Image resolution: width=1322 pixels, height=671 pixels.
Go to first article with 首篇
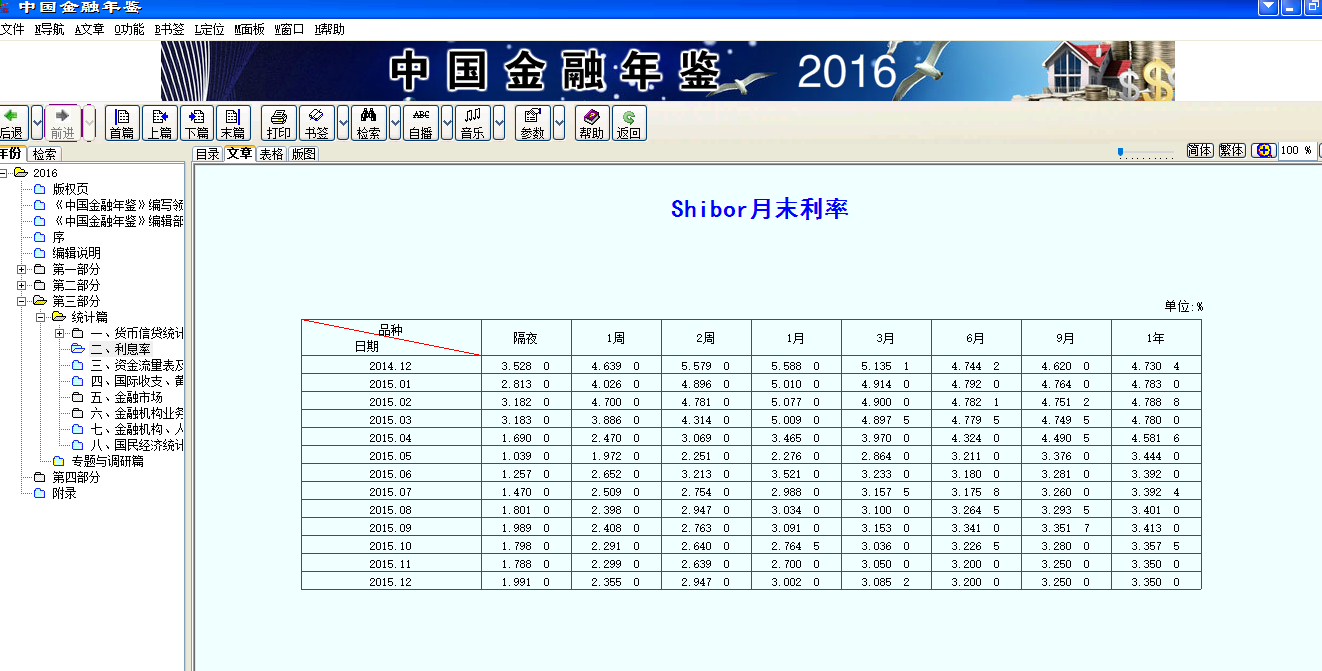click(x=122, y=123)
